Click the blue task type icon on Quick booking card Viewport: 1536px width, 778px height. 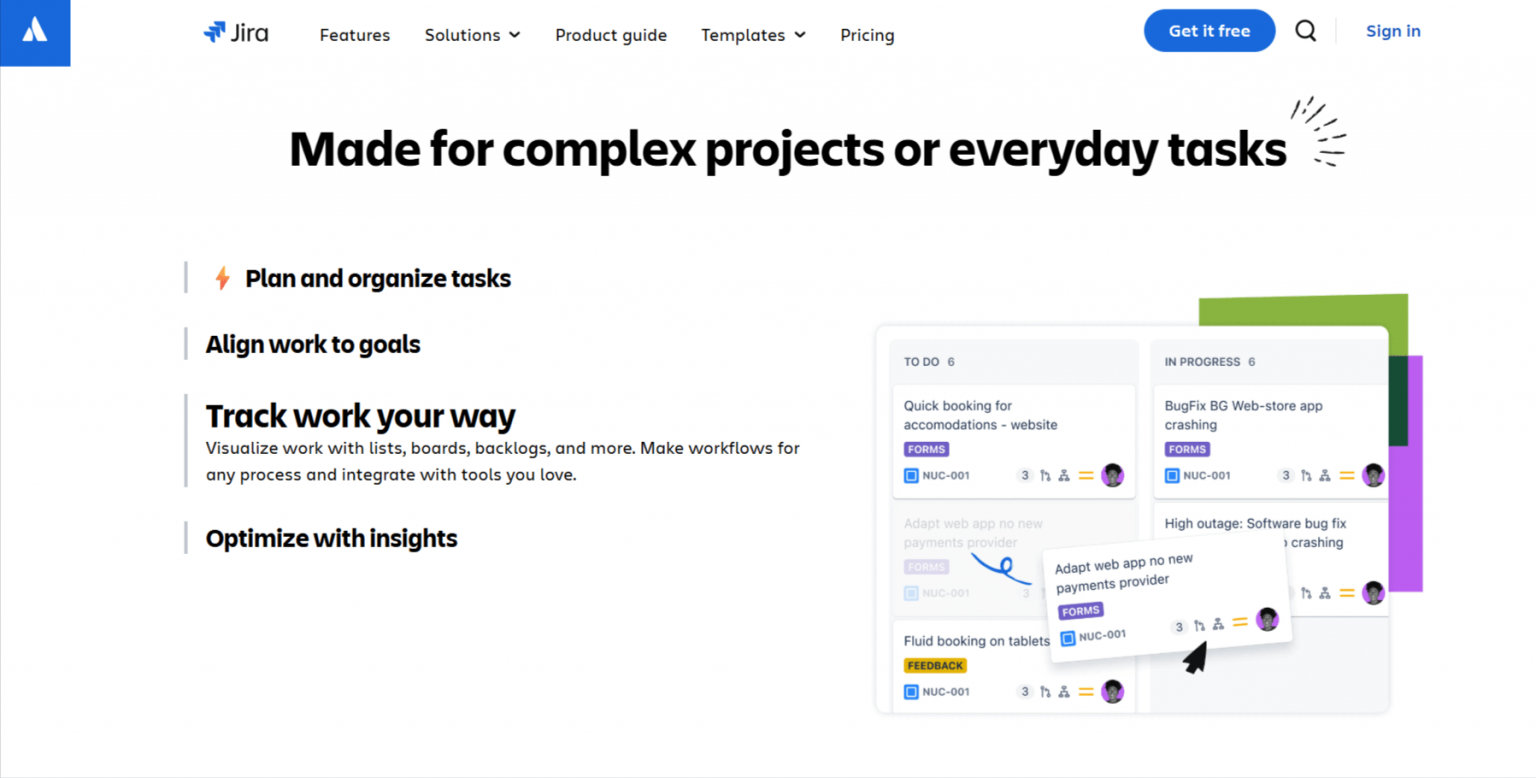coord(911,476)
